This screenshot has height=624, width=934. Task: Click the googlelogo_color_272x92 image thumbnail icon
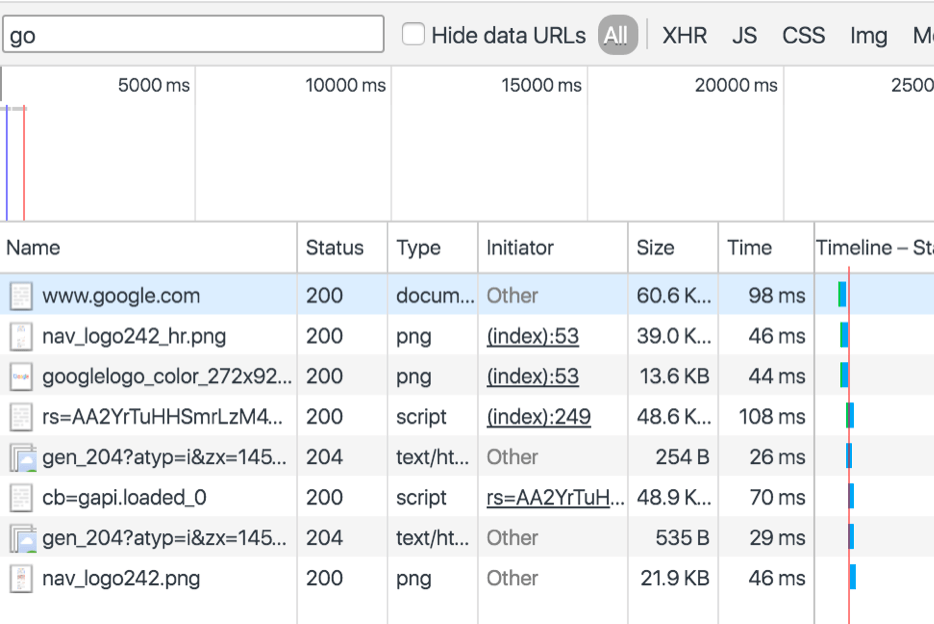(x=21, y=377)
